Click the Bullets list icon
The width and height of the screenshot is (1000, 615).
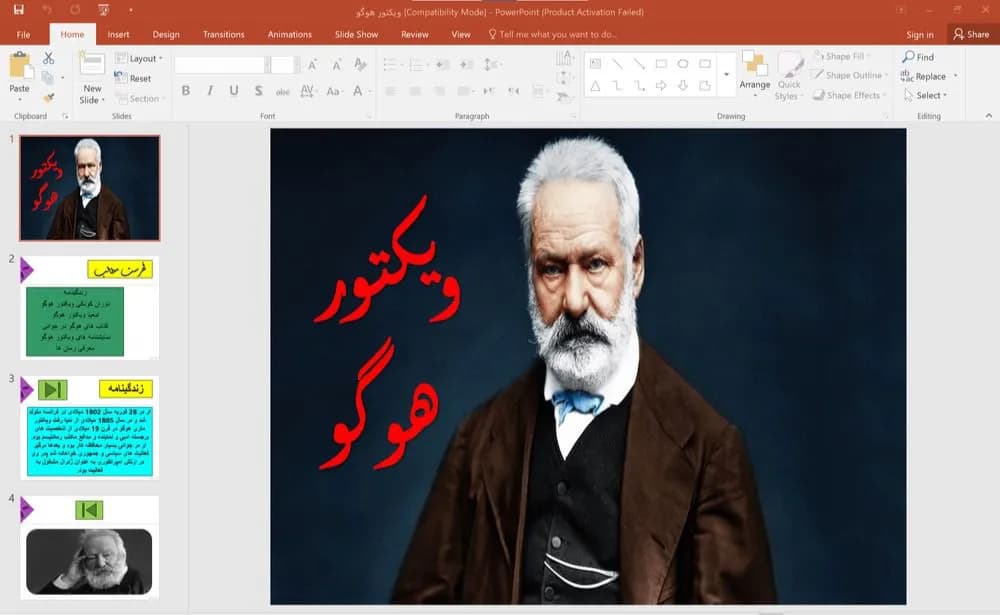tap(392, 64)
